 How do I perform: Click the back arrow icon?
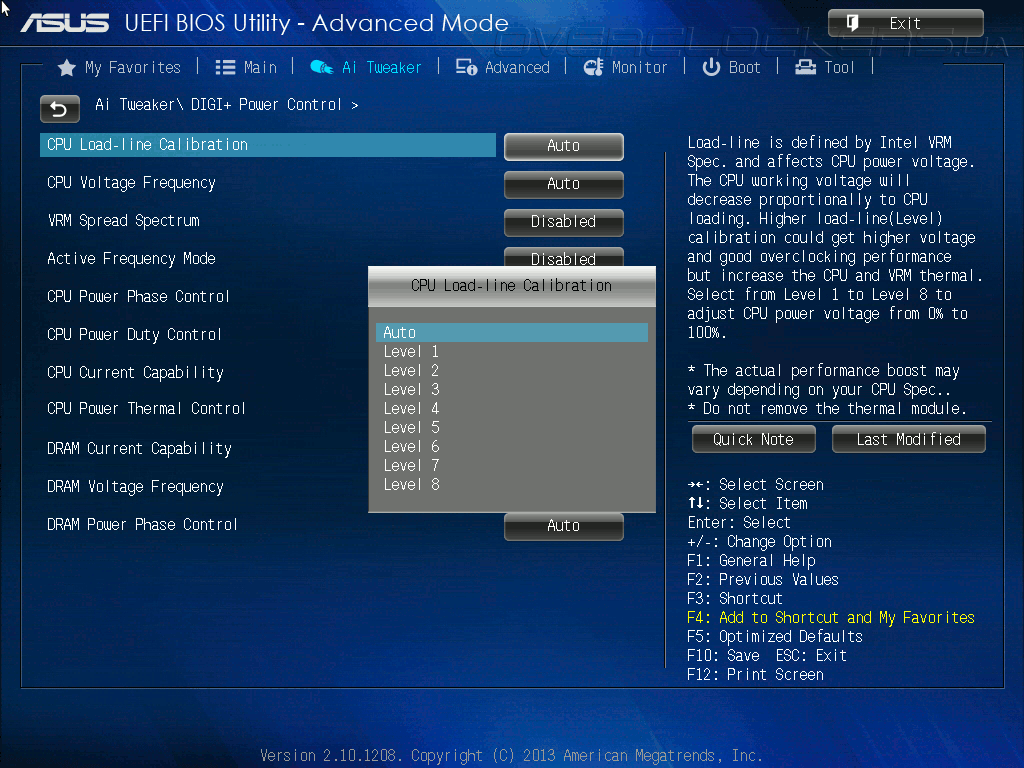click(x=59, y=108)
